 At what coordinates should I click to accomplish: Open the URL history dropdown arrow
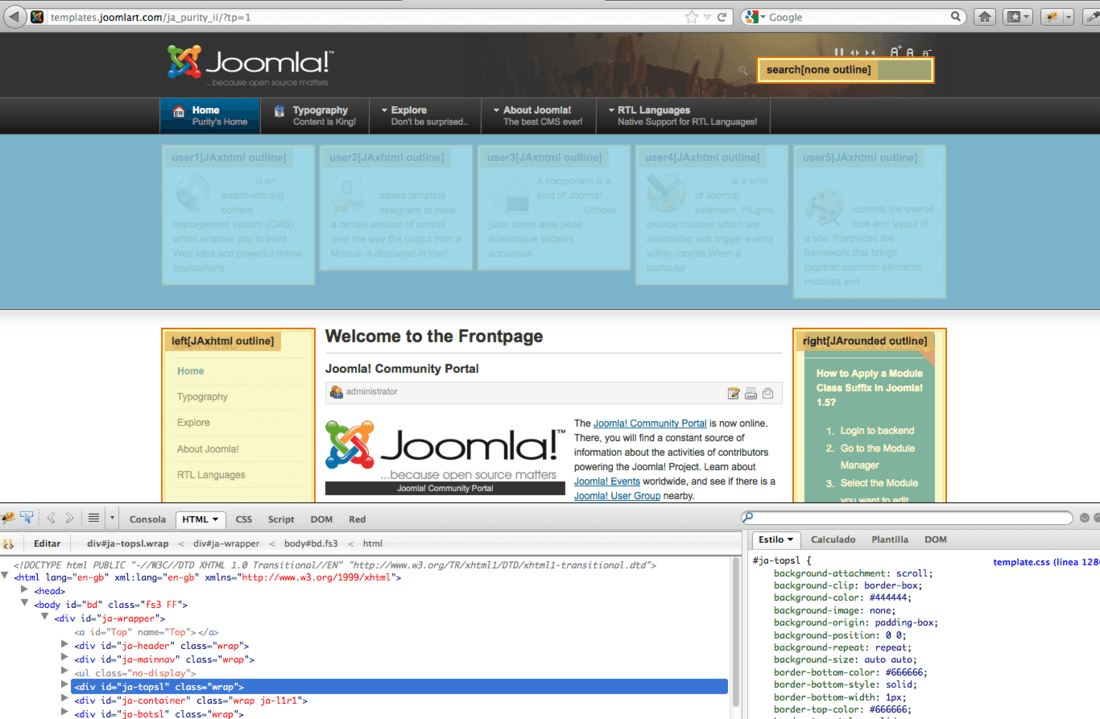click(707, 17)
